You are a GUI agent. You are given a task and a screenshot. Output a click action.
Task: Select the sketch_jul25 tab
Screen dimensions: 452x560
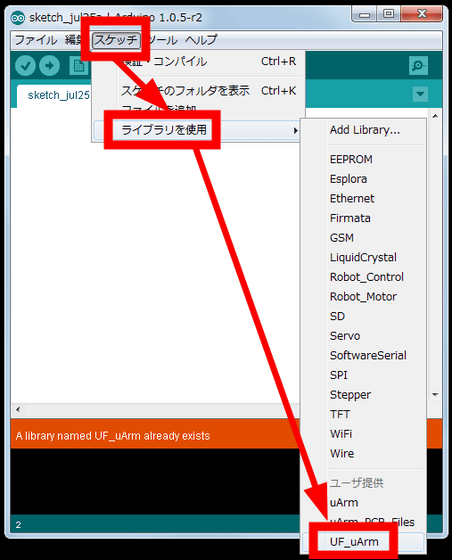point(59,95)
